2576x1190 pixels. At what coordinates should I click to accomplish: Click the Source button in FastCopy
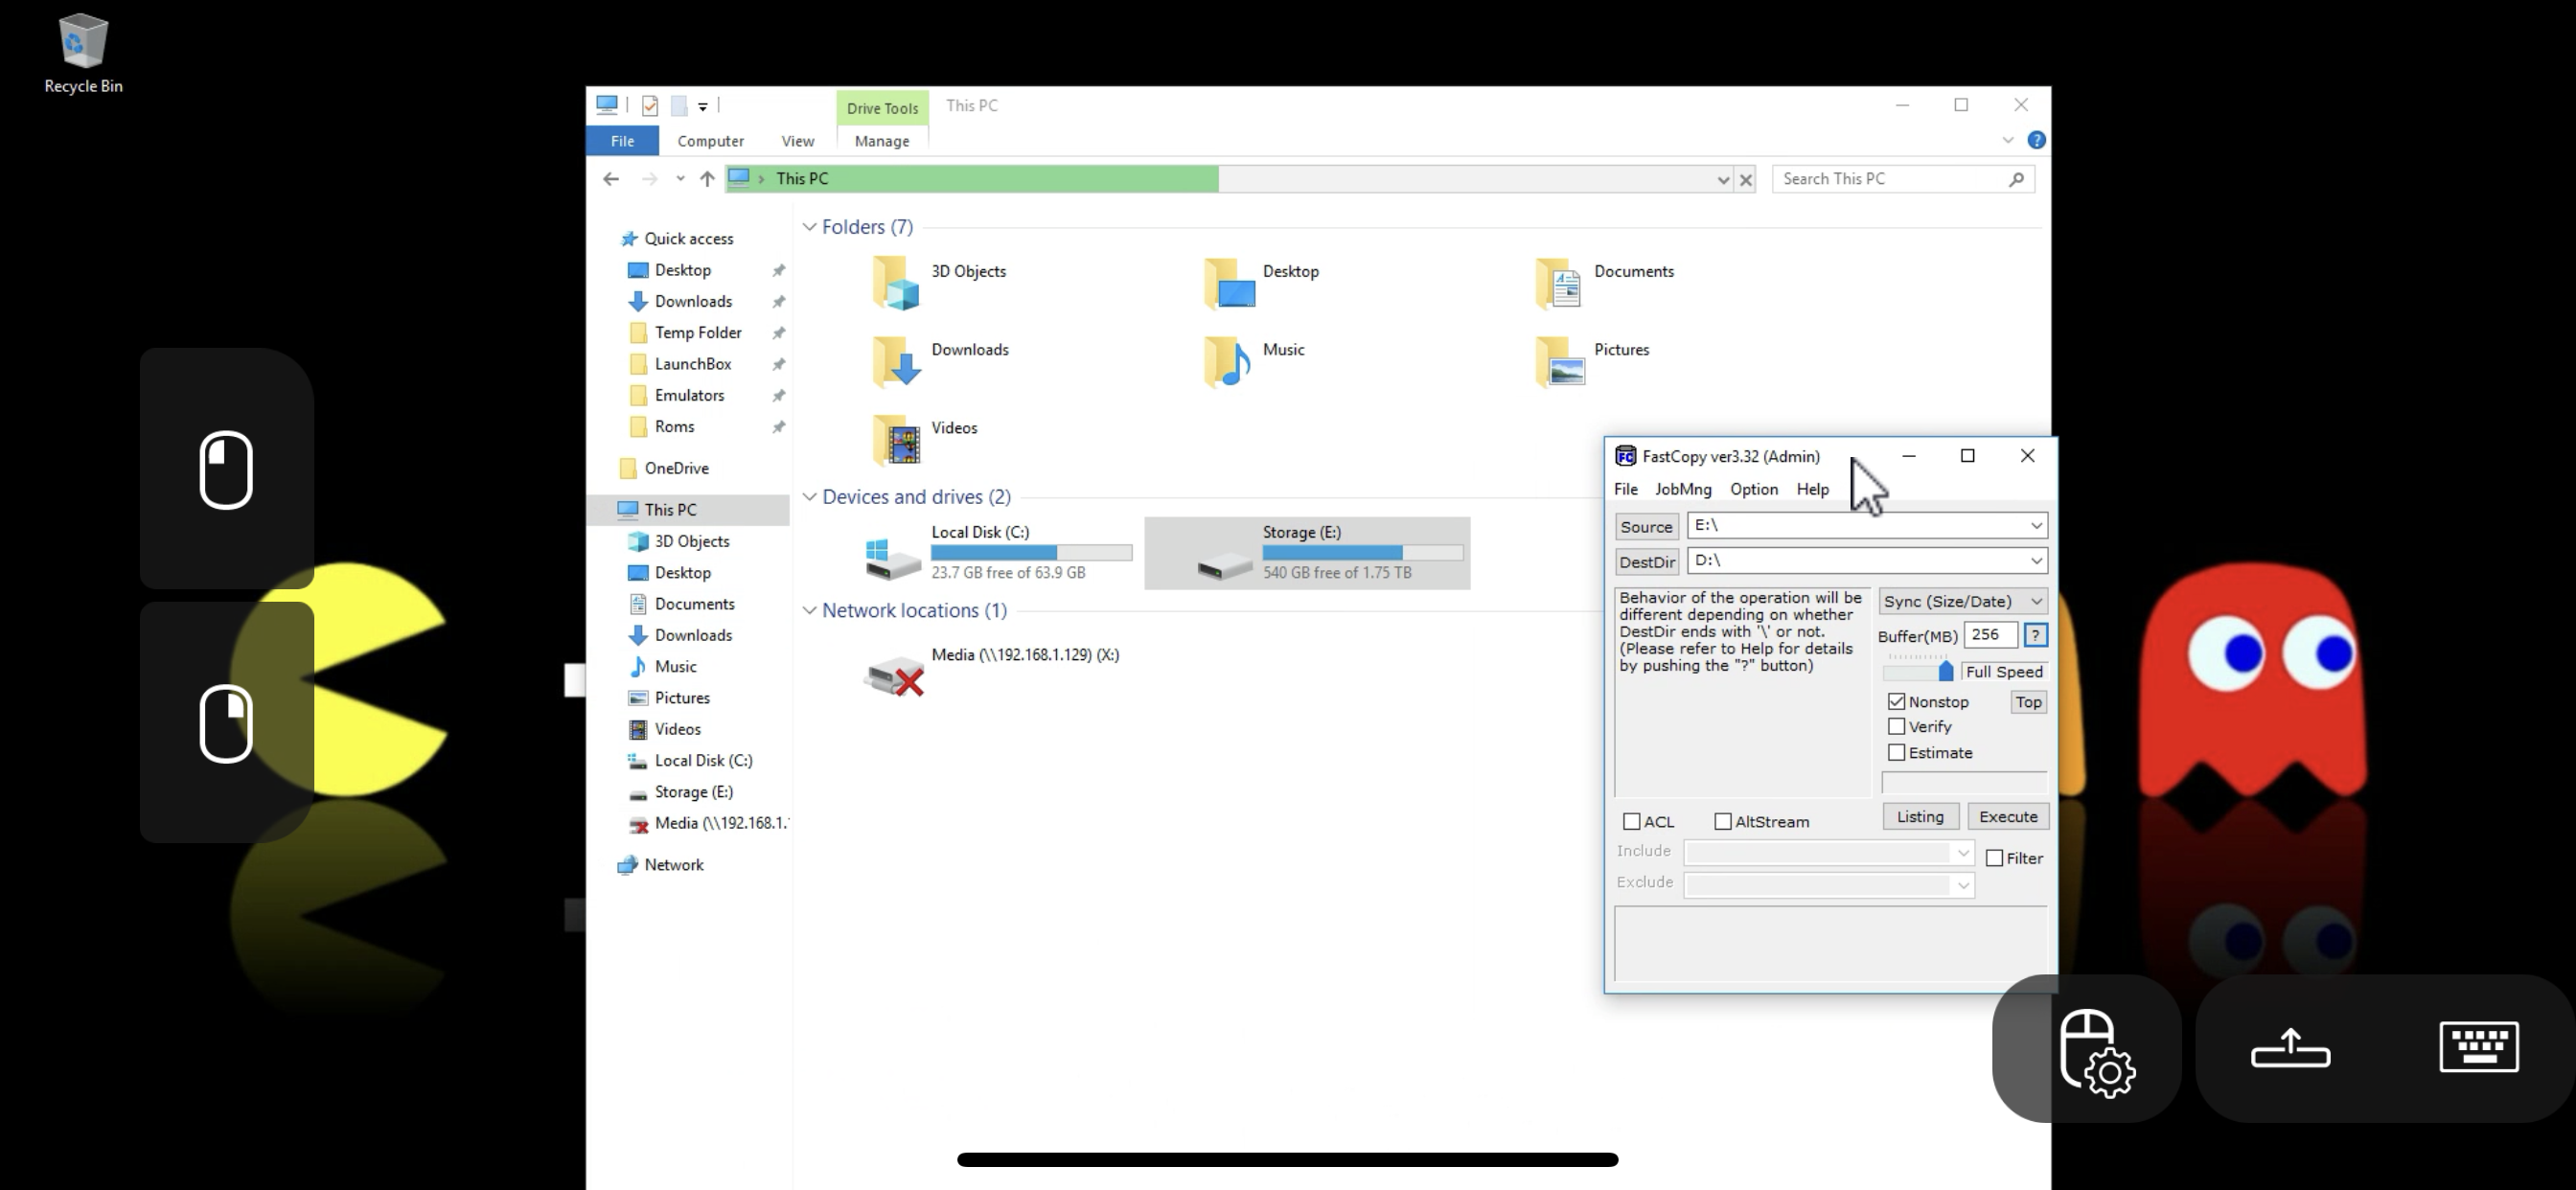pyautogui.click(x=1646, y=527)
